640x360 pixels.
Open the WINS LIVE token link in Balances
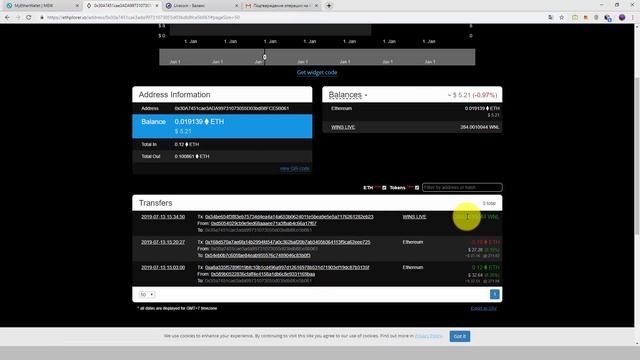(343, 127)
